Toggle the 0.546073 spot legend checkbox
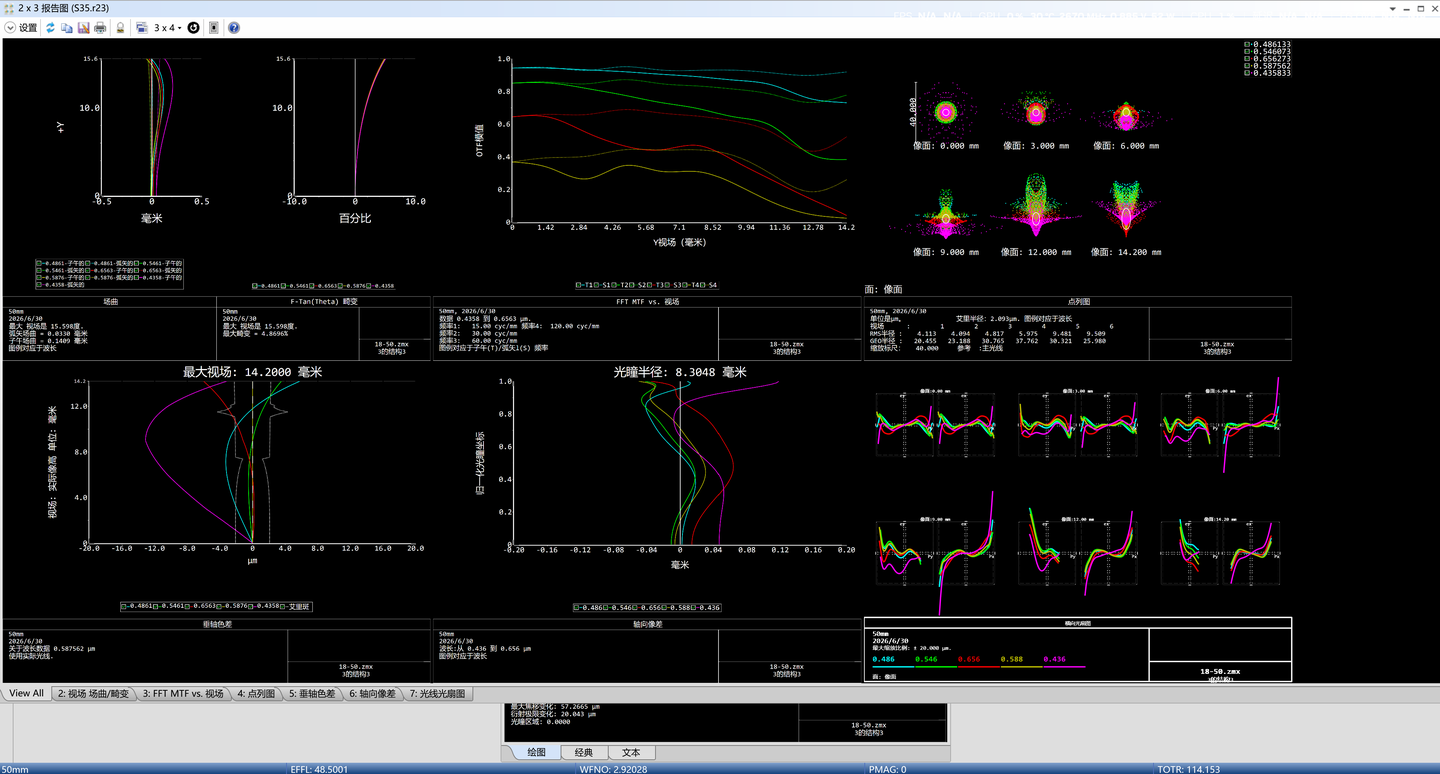 coord(1247,52)
